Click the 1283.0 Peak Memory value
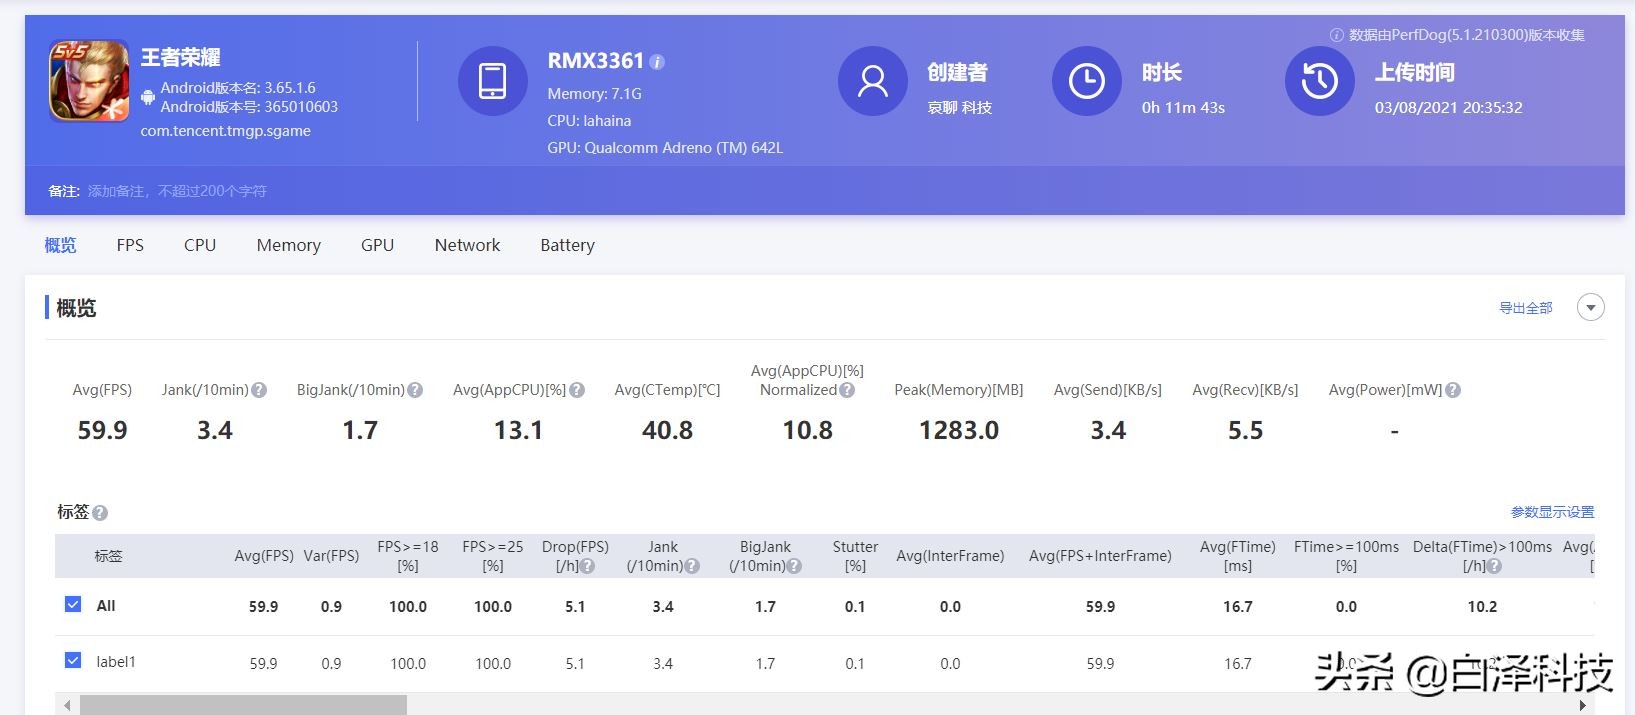The image size is (1635, 715). 959,430
